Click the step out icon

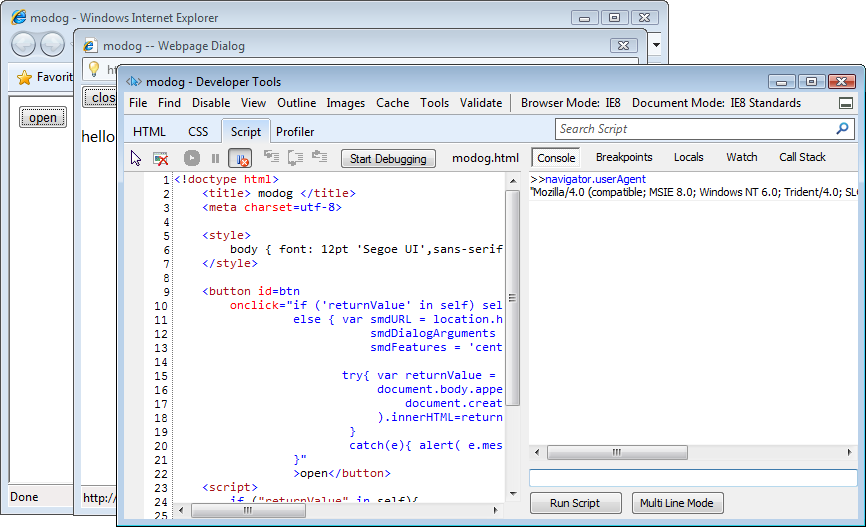[x=320, y=157]
